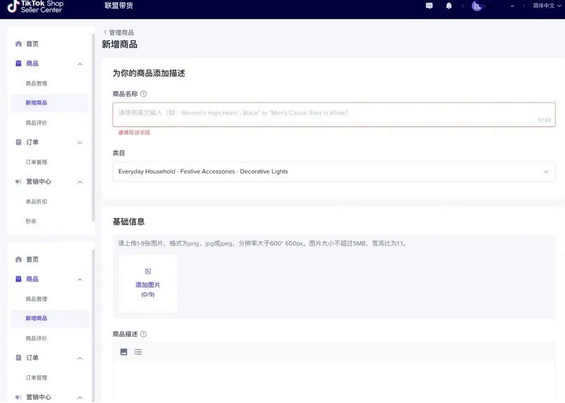The width and height of the screenshot is (565, 403).
Task: Click 首页 home icon in top sidebar
Action: click(x=18, y=44)
